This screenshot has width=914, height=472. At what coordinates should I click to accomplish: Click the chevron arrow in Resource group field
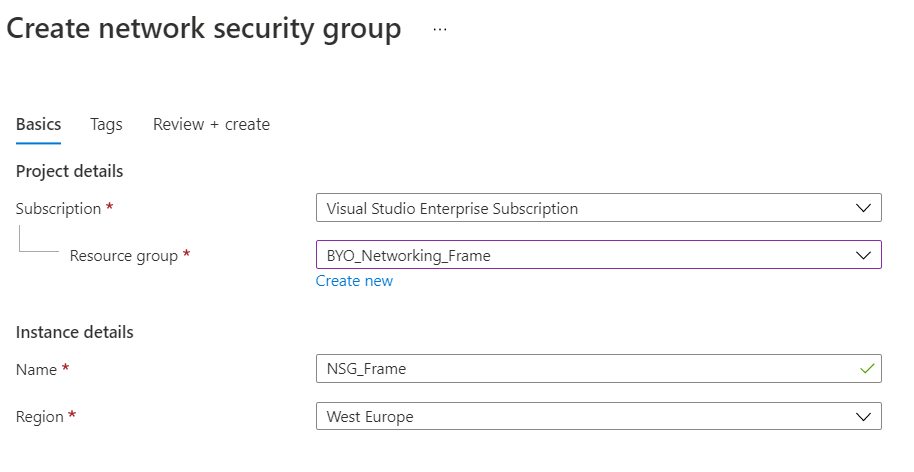pos(864,255)
